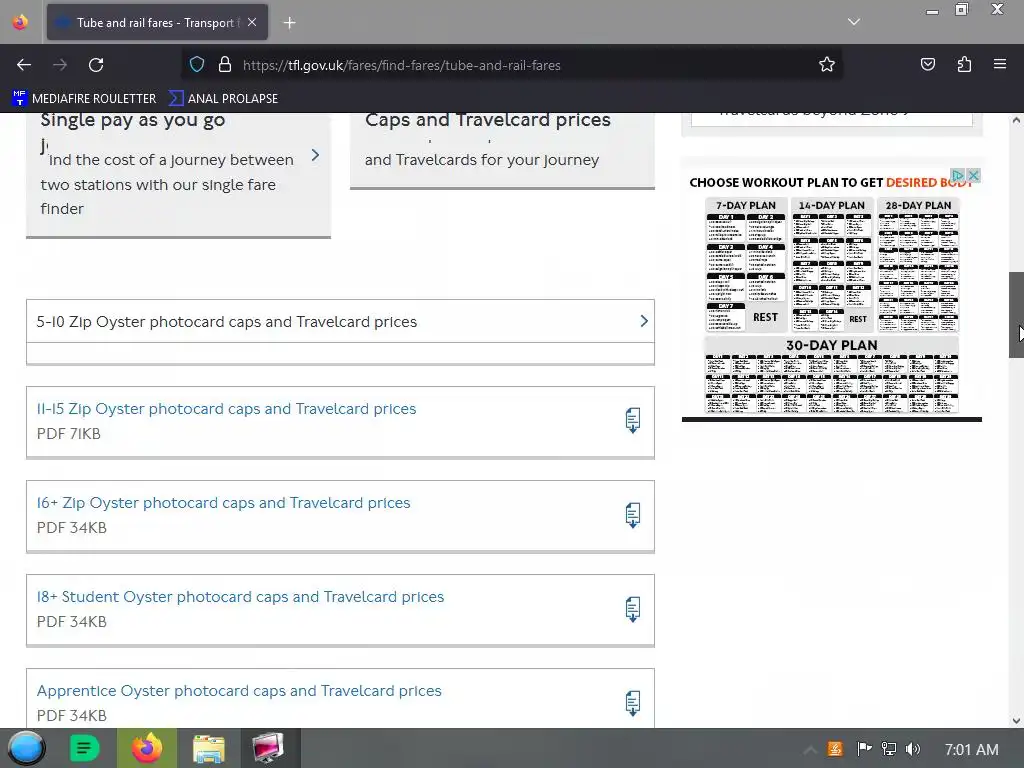Click the AdChoices triangle icon on ad
This screenshot has width=1024, height=768.
click(958, 175)
